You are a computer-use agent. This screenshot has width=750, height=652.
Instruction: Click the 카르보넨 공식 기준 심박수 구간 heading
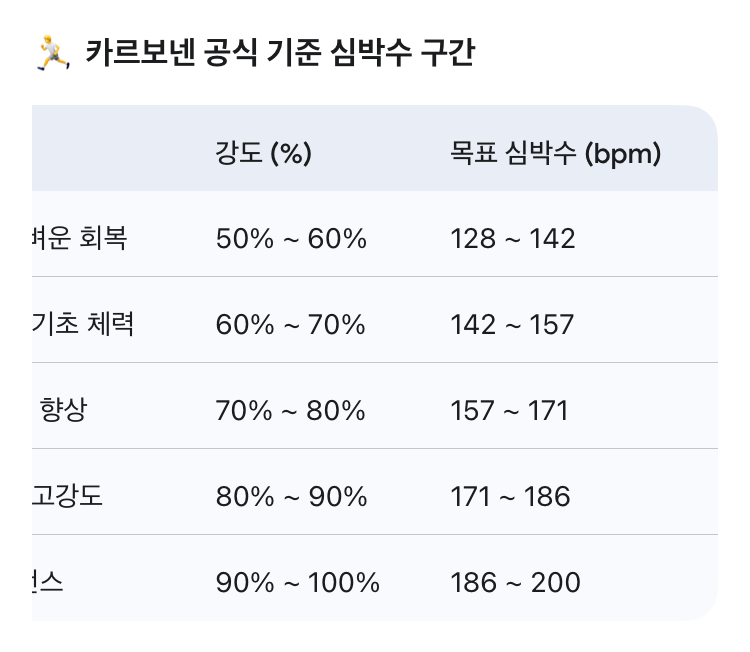(279, 53)
